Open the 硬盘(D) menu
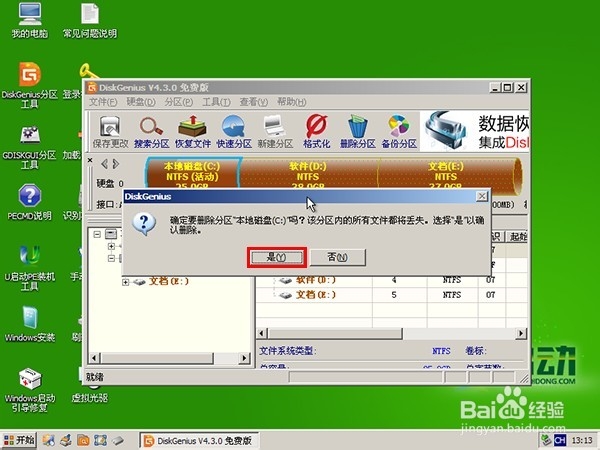Image resolution: width=600 pixels, height=450 pixels. pyautogui.click(x=141, y=102)
